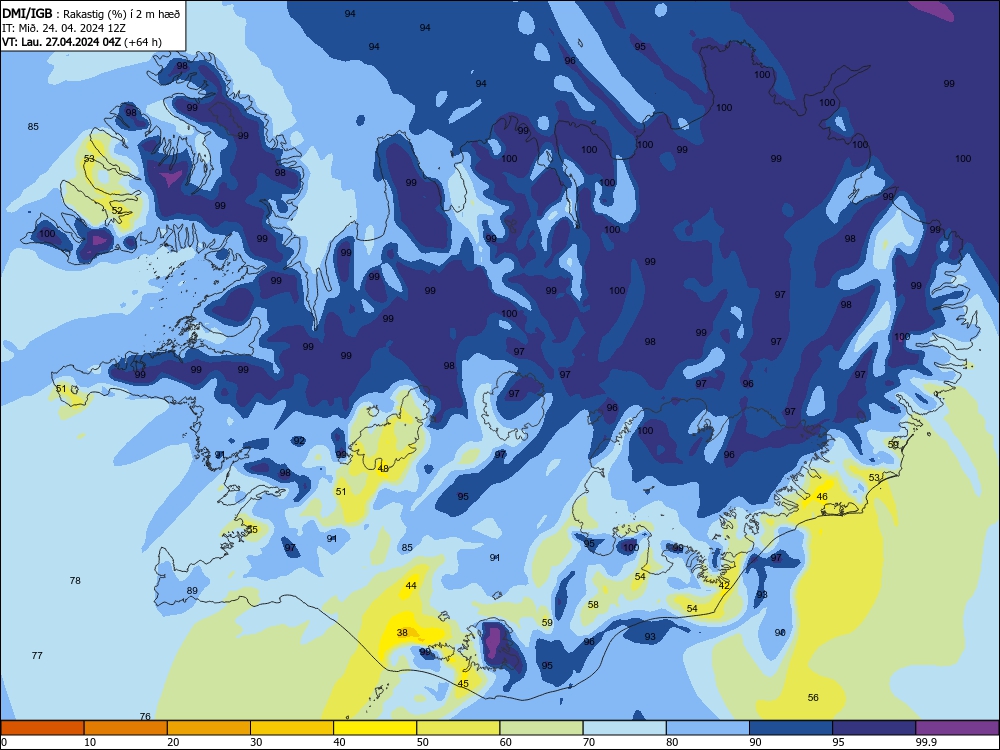Click the humidity value '38' on the map
The image size is (1000, 750).
pos(402,633)
